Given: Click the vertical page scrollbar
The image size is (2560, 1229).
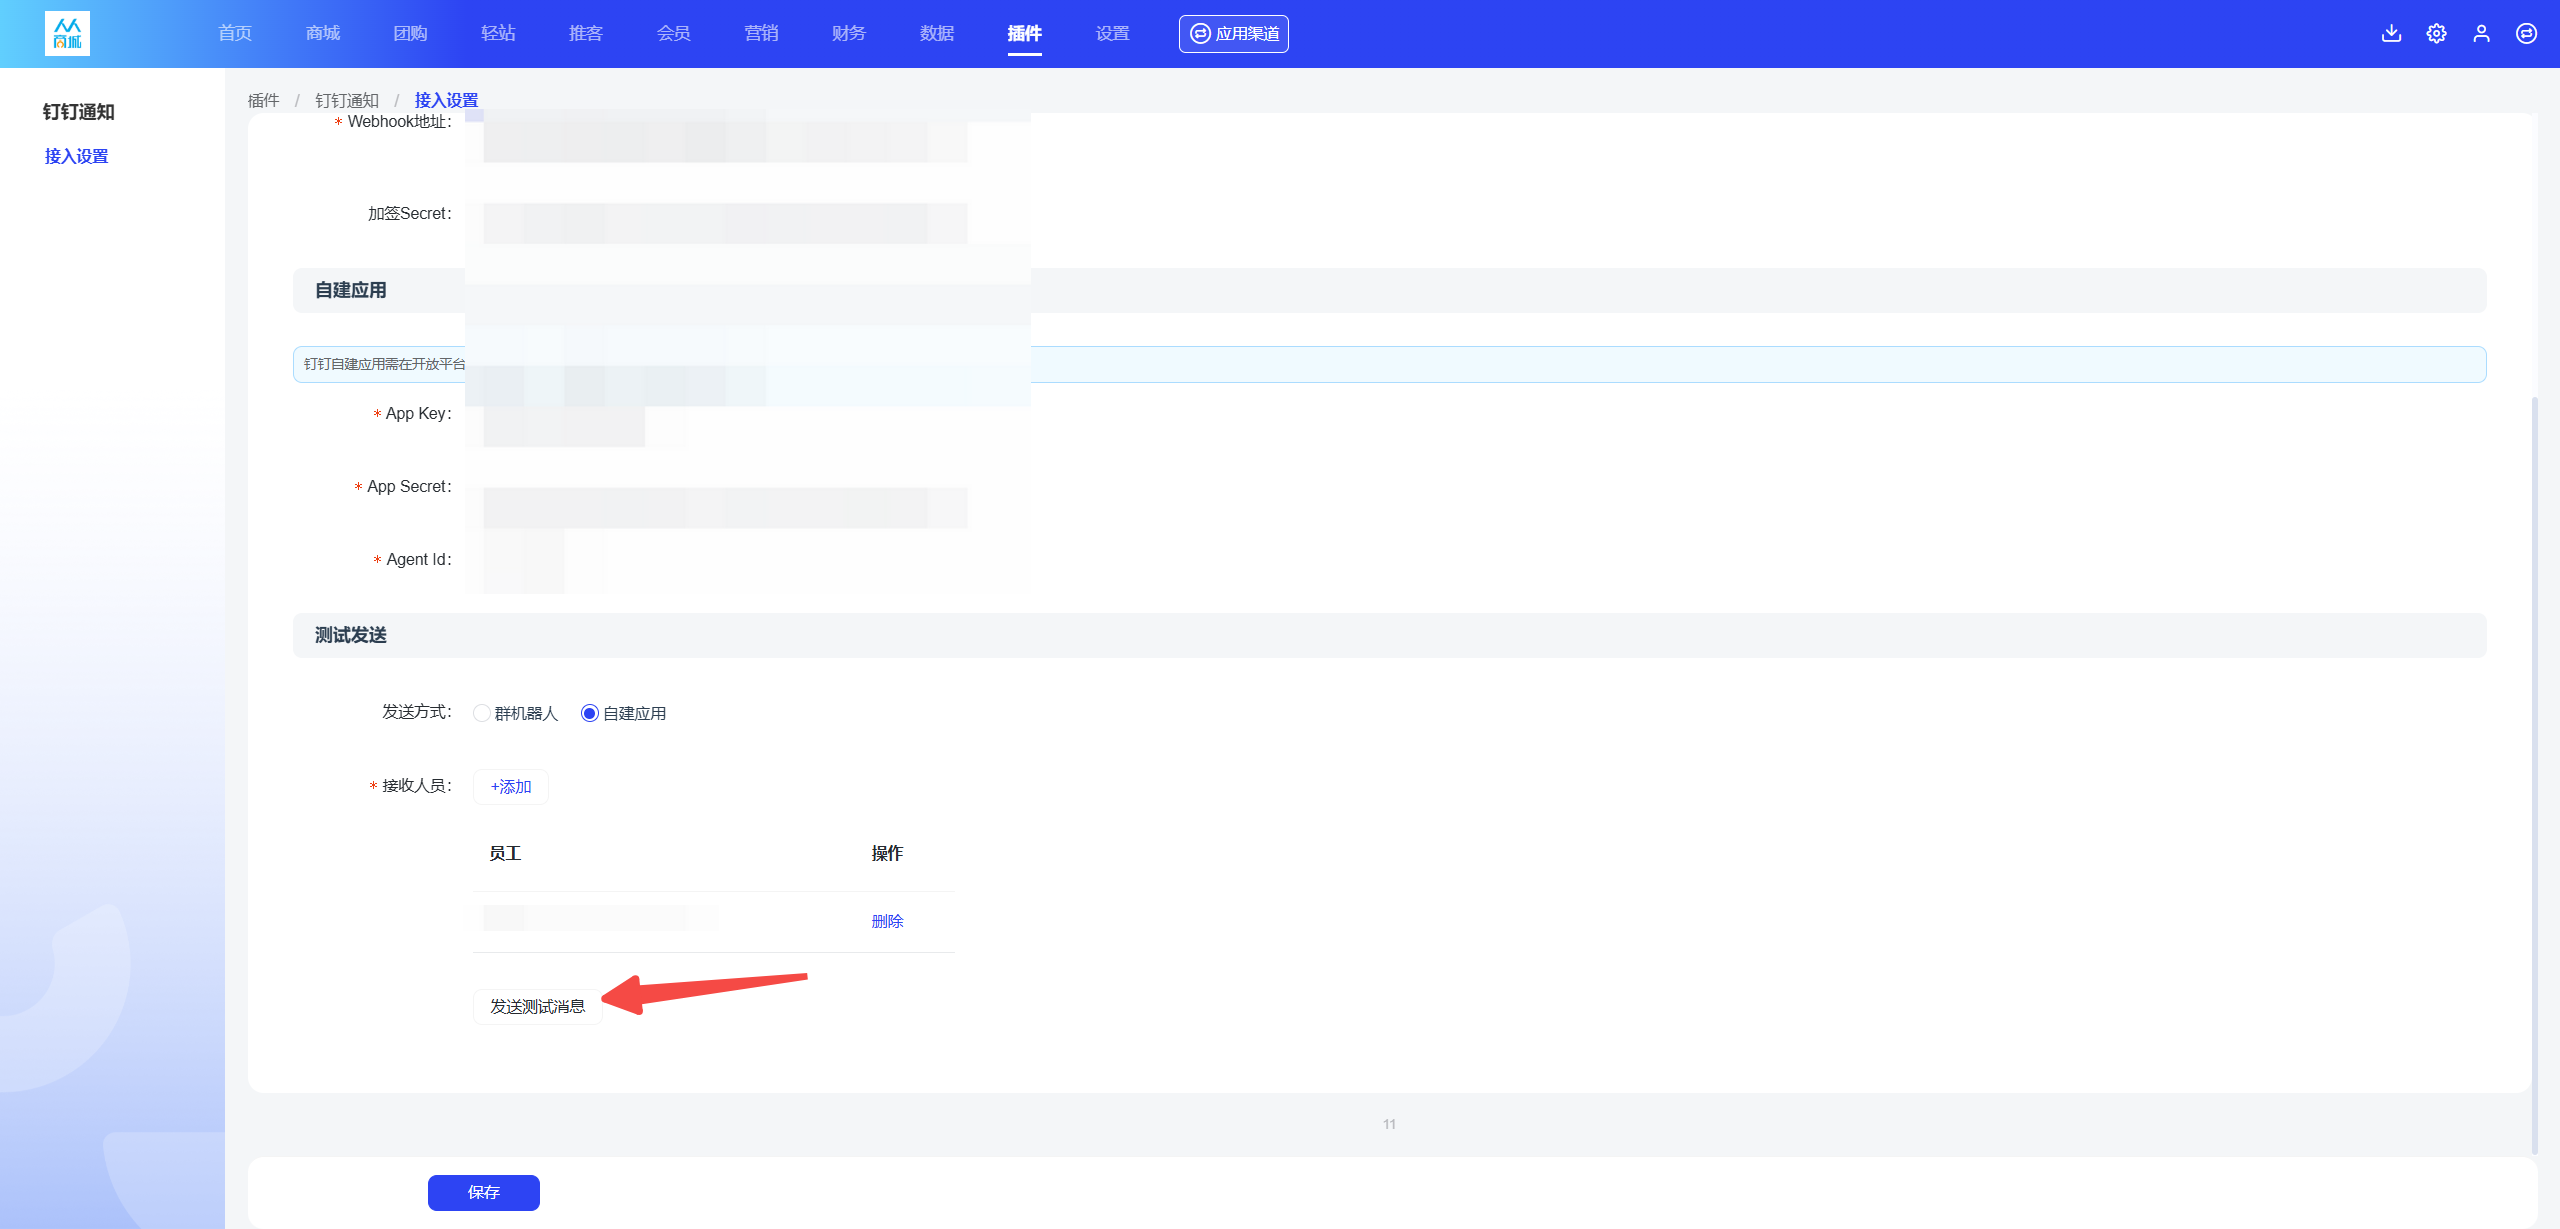Looking at the screenshot, I should point(2534,775).
